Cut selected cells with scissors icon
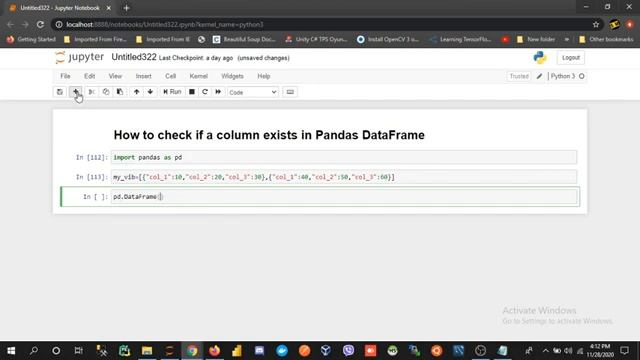Viewport: 640px width, 360px height. pyautogui.click(x=92, y=92)
